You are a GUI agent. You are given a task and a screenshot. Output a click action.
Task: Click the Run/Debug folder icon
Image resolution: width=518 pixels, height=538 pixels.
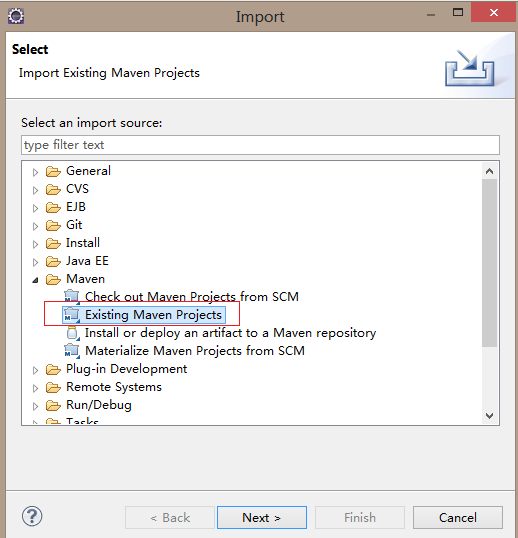(53, 406)
